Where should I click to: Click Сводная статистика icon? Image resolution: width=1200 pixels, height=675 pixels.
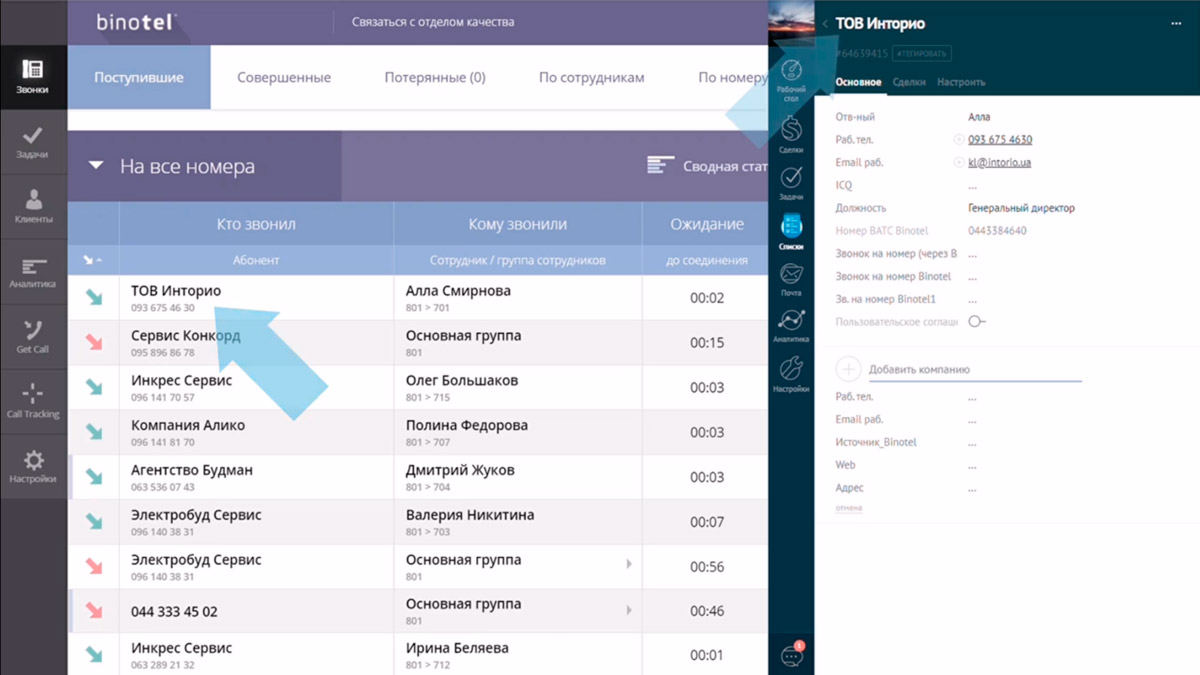(x=662, y=165)
